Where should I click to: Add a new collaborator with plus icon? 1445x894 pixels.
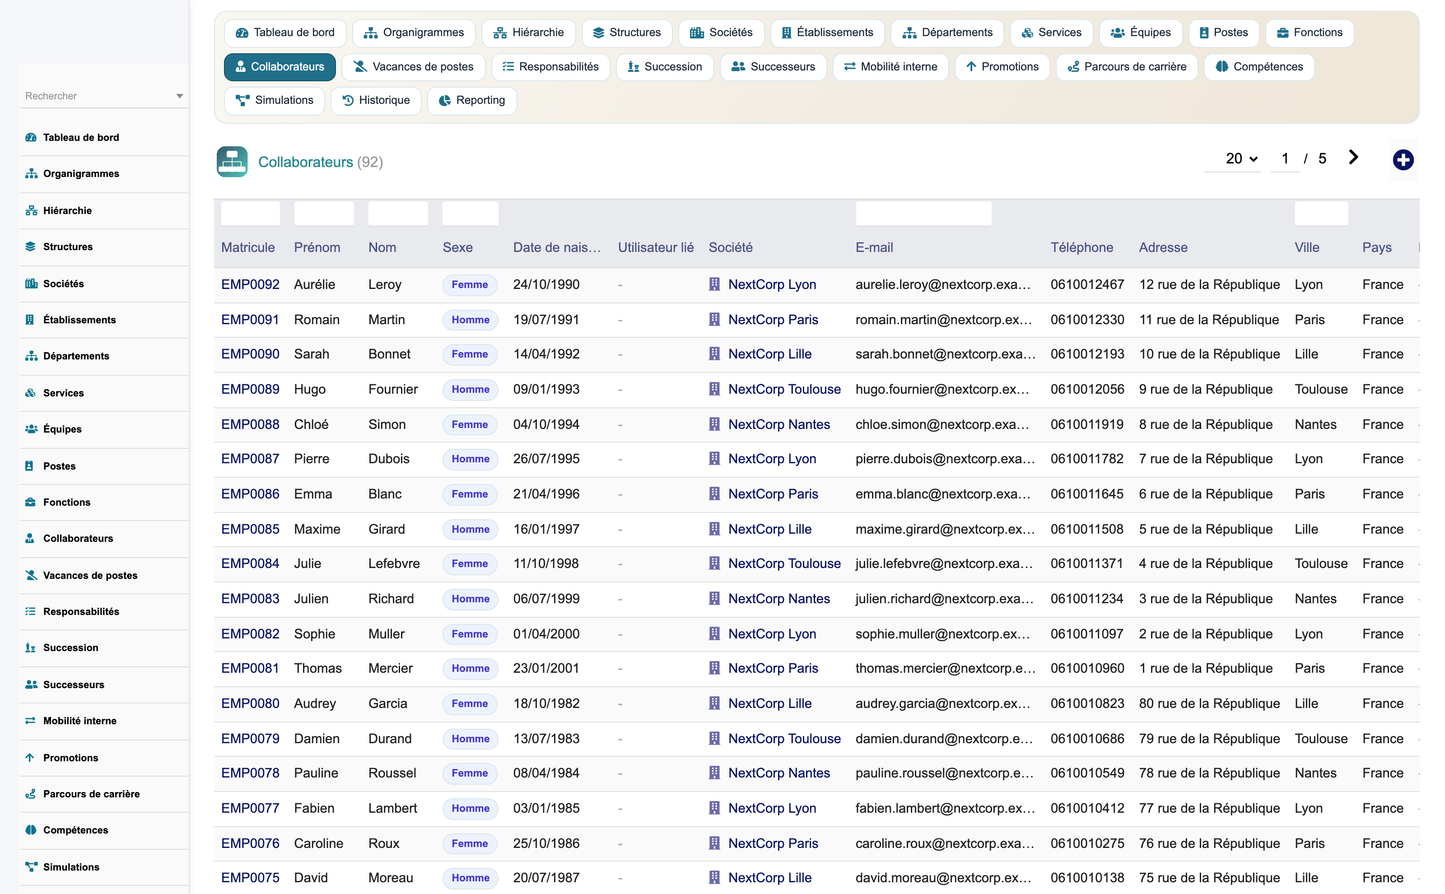pyautogui.click(x=1403, y=160)
